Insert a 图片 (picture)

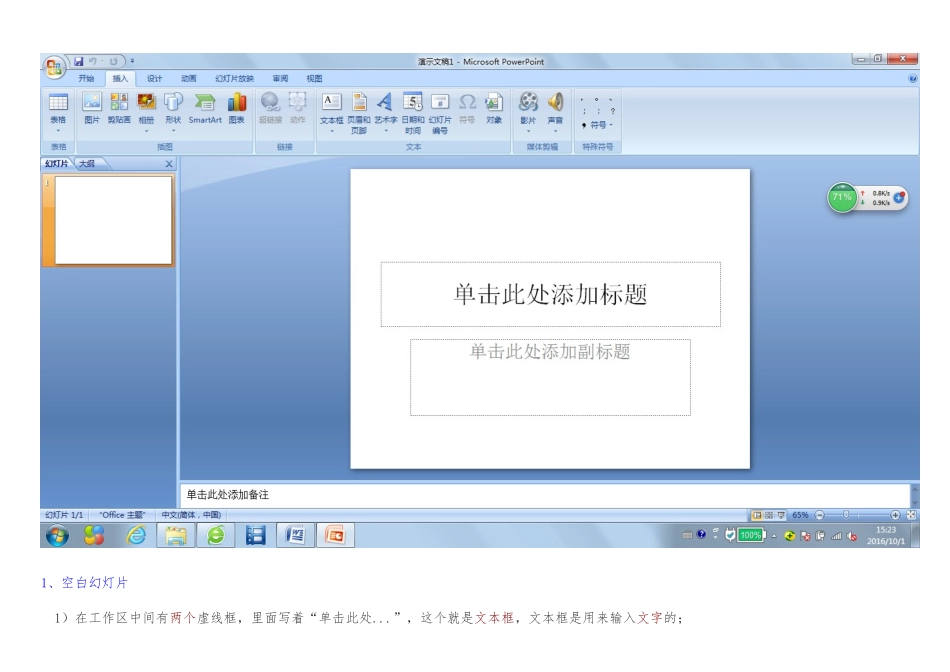pyautogui.click(x=91, y=108)
